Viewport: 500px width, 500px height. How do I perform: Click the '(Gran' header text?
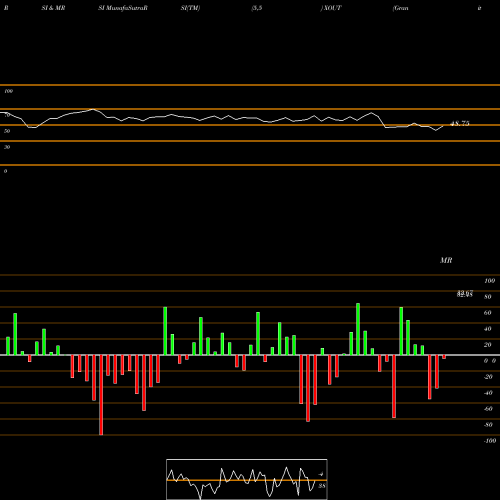[401, 8]
